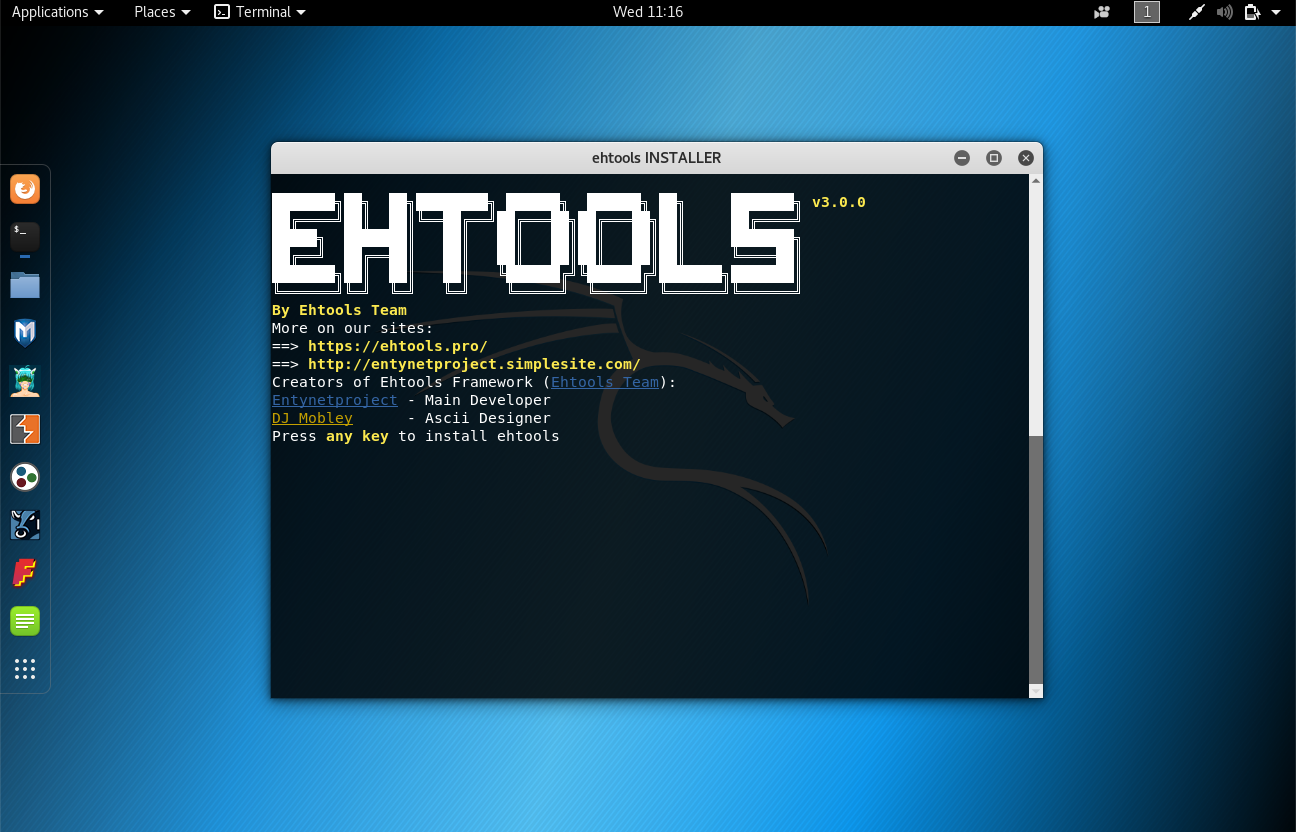This screenshot has height=832, width=1296.
Task: Follow the ehtools.pro link
Action: point(397,346)
